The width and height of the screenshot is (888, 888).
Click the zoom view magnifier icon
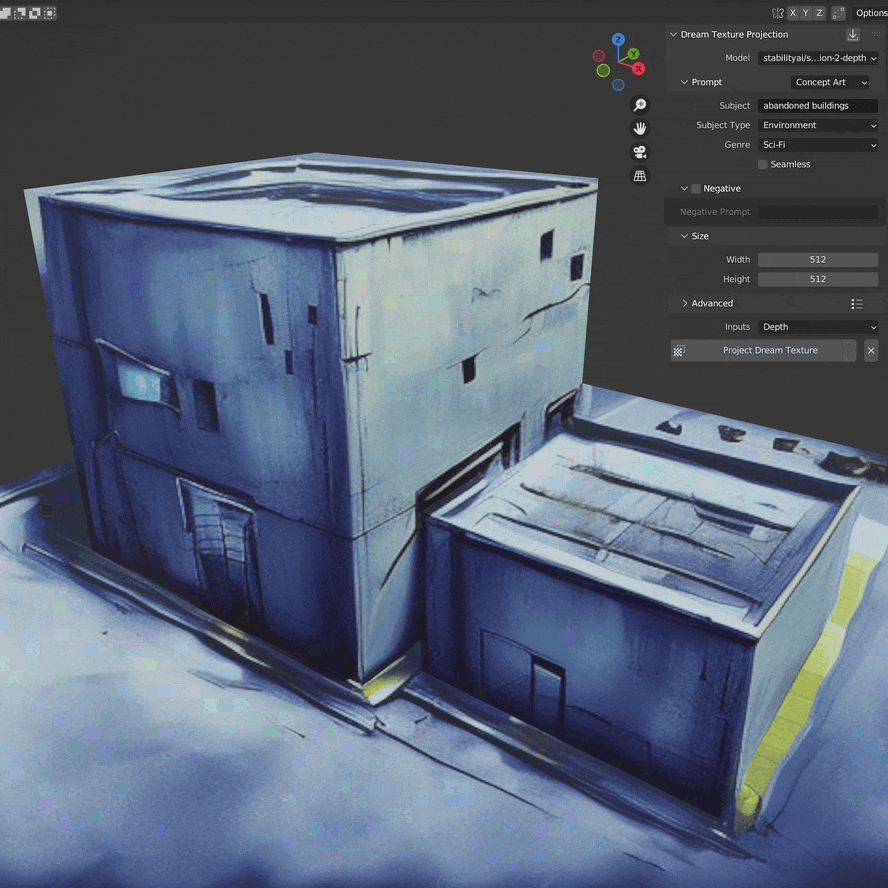tap(640, 105)
